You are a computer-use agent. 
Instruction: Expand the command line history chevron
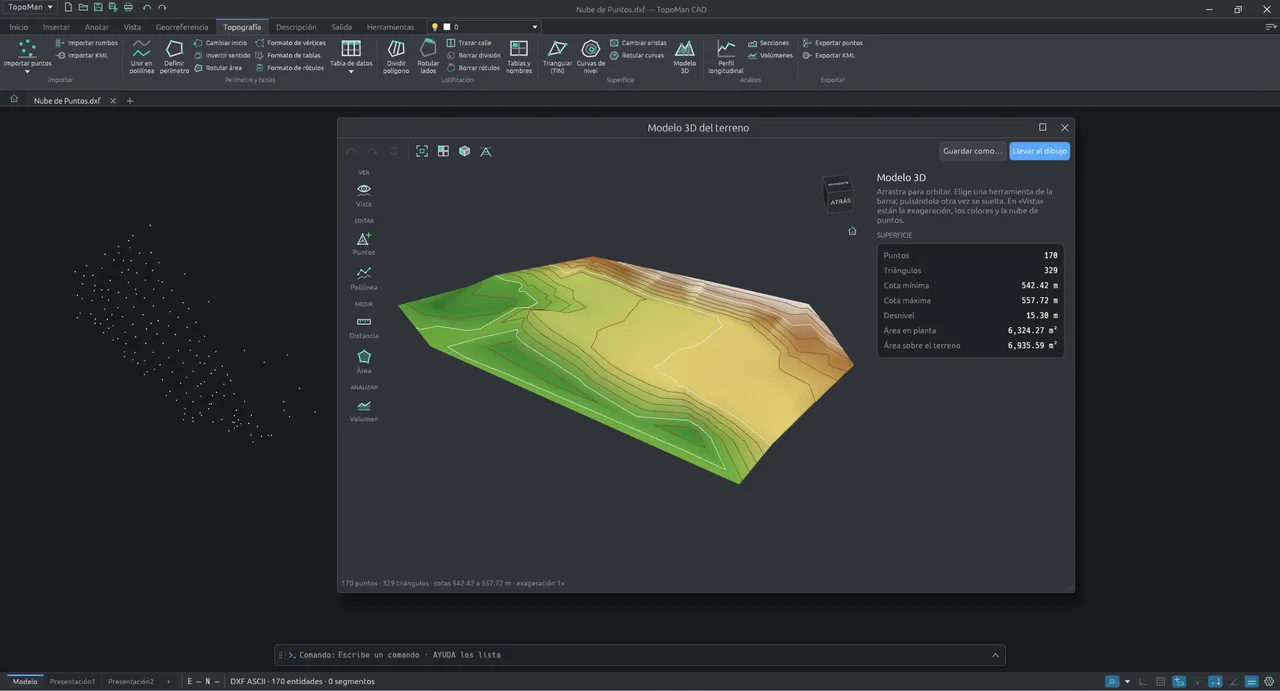(x=995, y=655)
